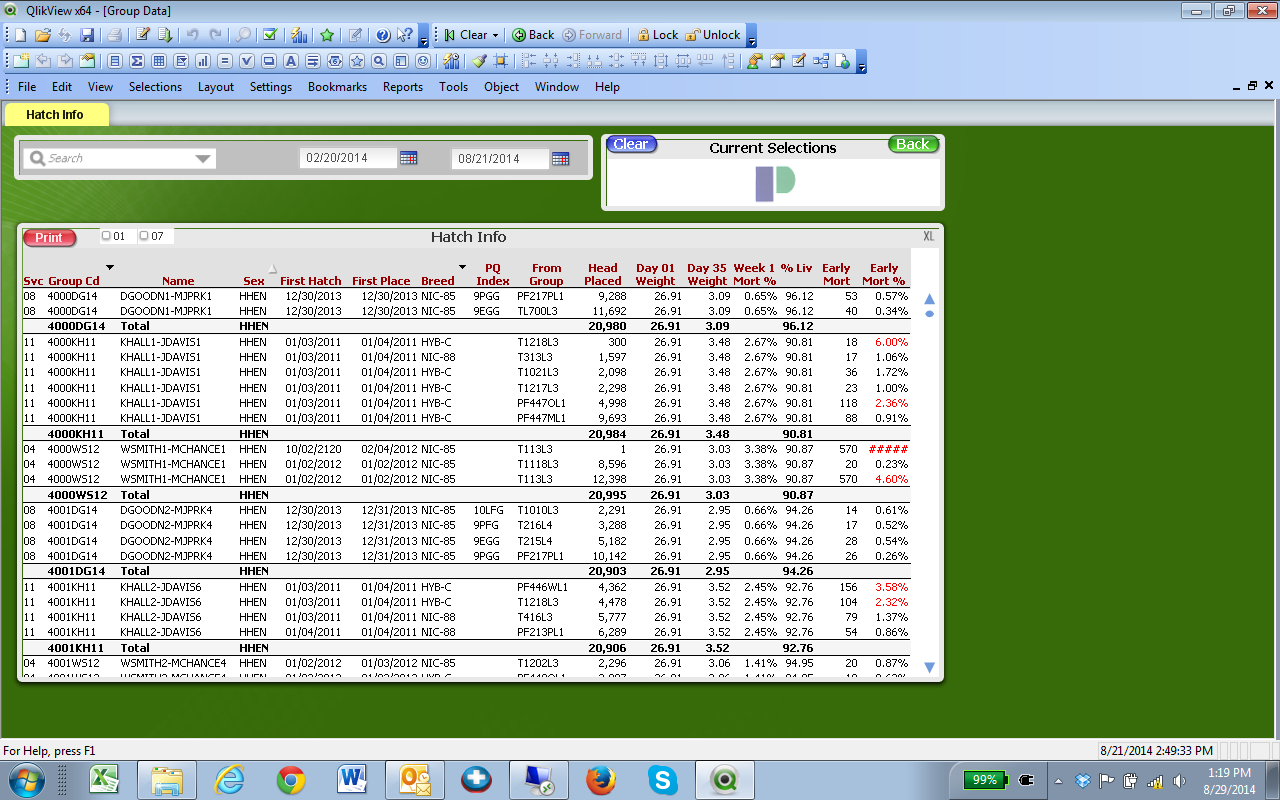The height and width of the screenshot is (800, 1280).
Task: Open the Layout menu
Action: (215, 87)
